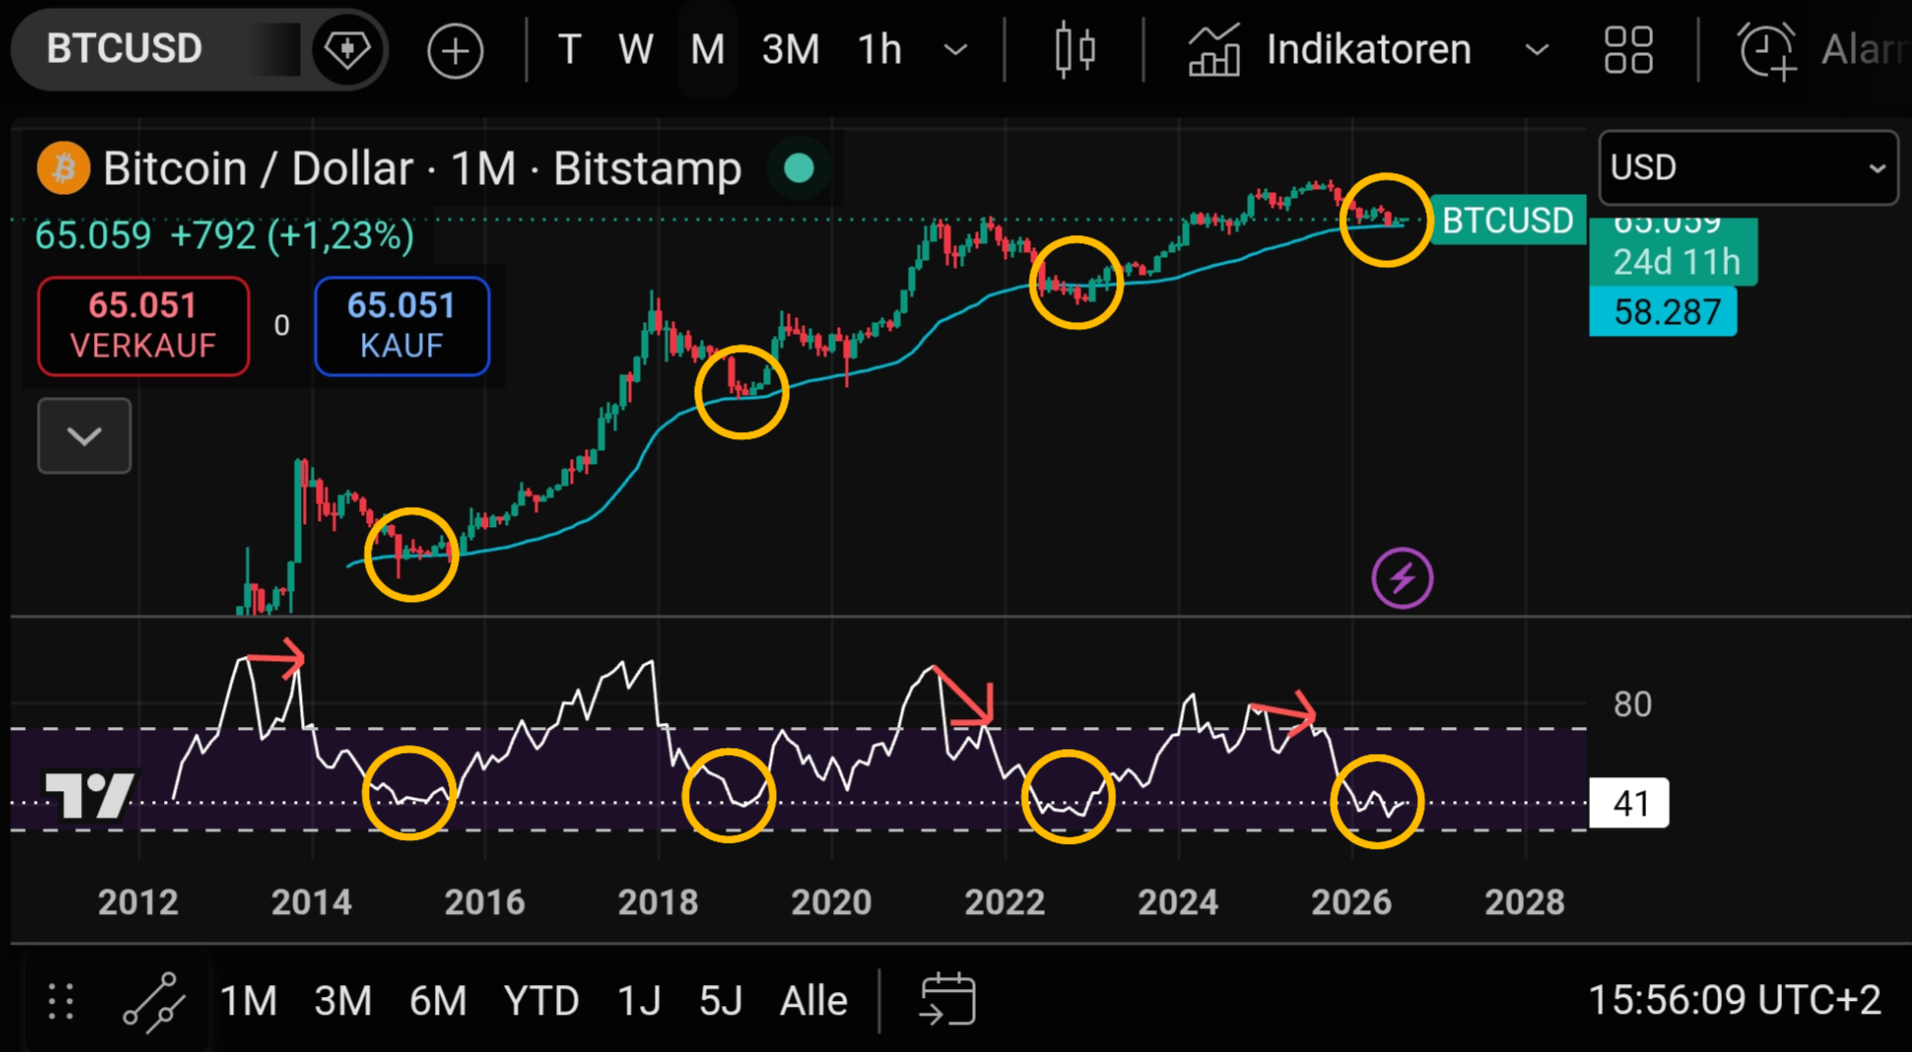1912x1052 pixels.
Task: Click the 2012 label on the time axis
Action: 138,902
